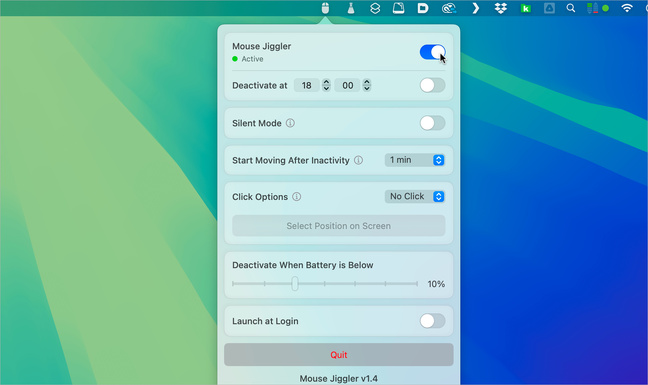Screen dimensions: 648x385
Task: Open the card-shaped menu bar icon
Action: pyautogui.click(x=398, y=8)
